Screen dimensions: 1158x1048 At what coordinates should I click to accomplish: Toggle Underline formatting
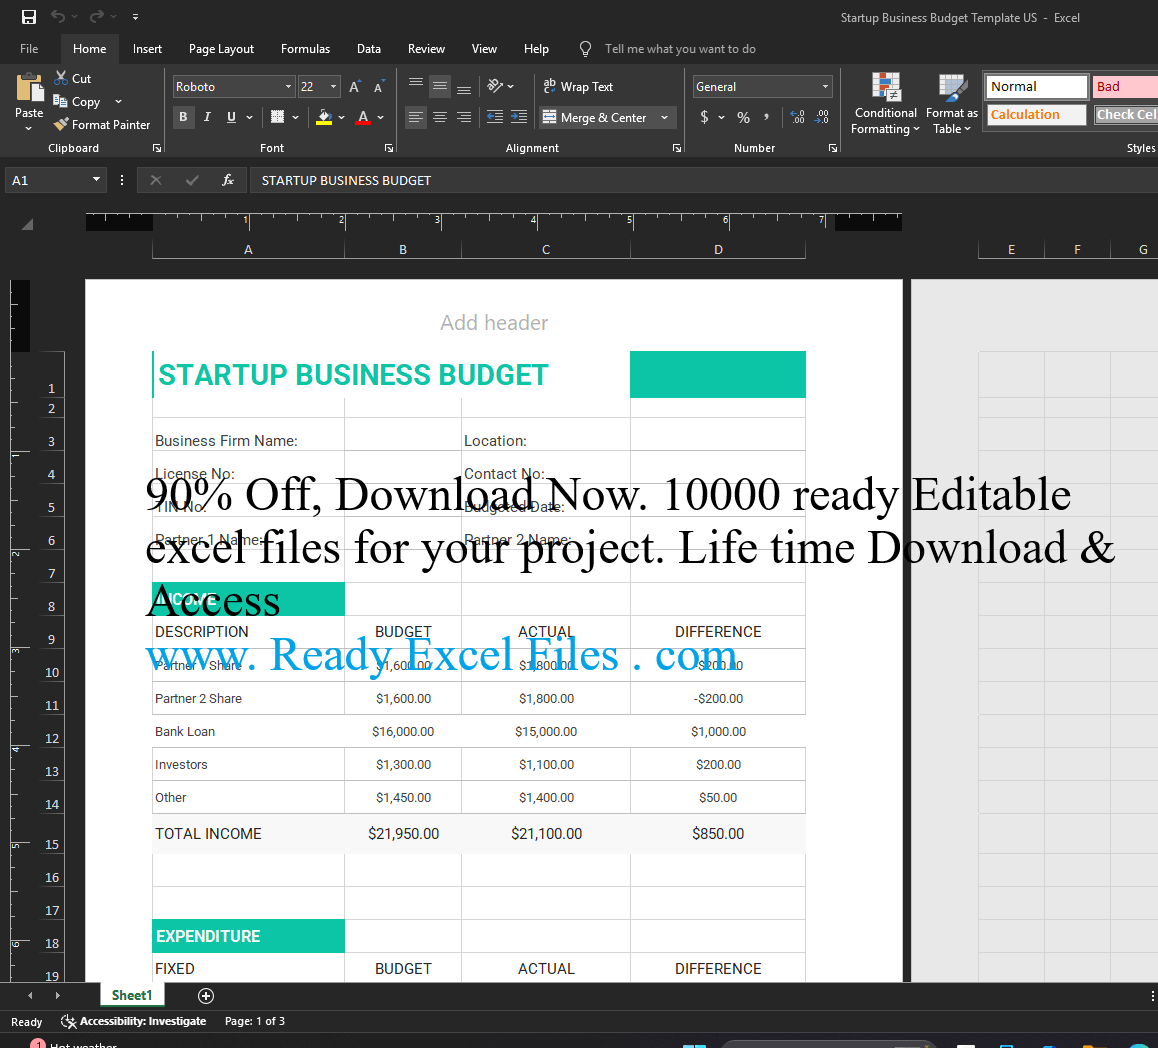pyautogui.click(x=231, y=117)
